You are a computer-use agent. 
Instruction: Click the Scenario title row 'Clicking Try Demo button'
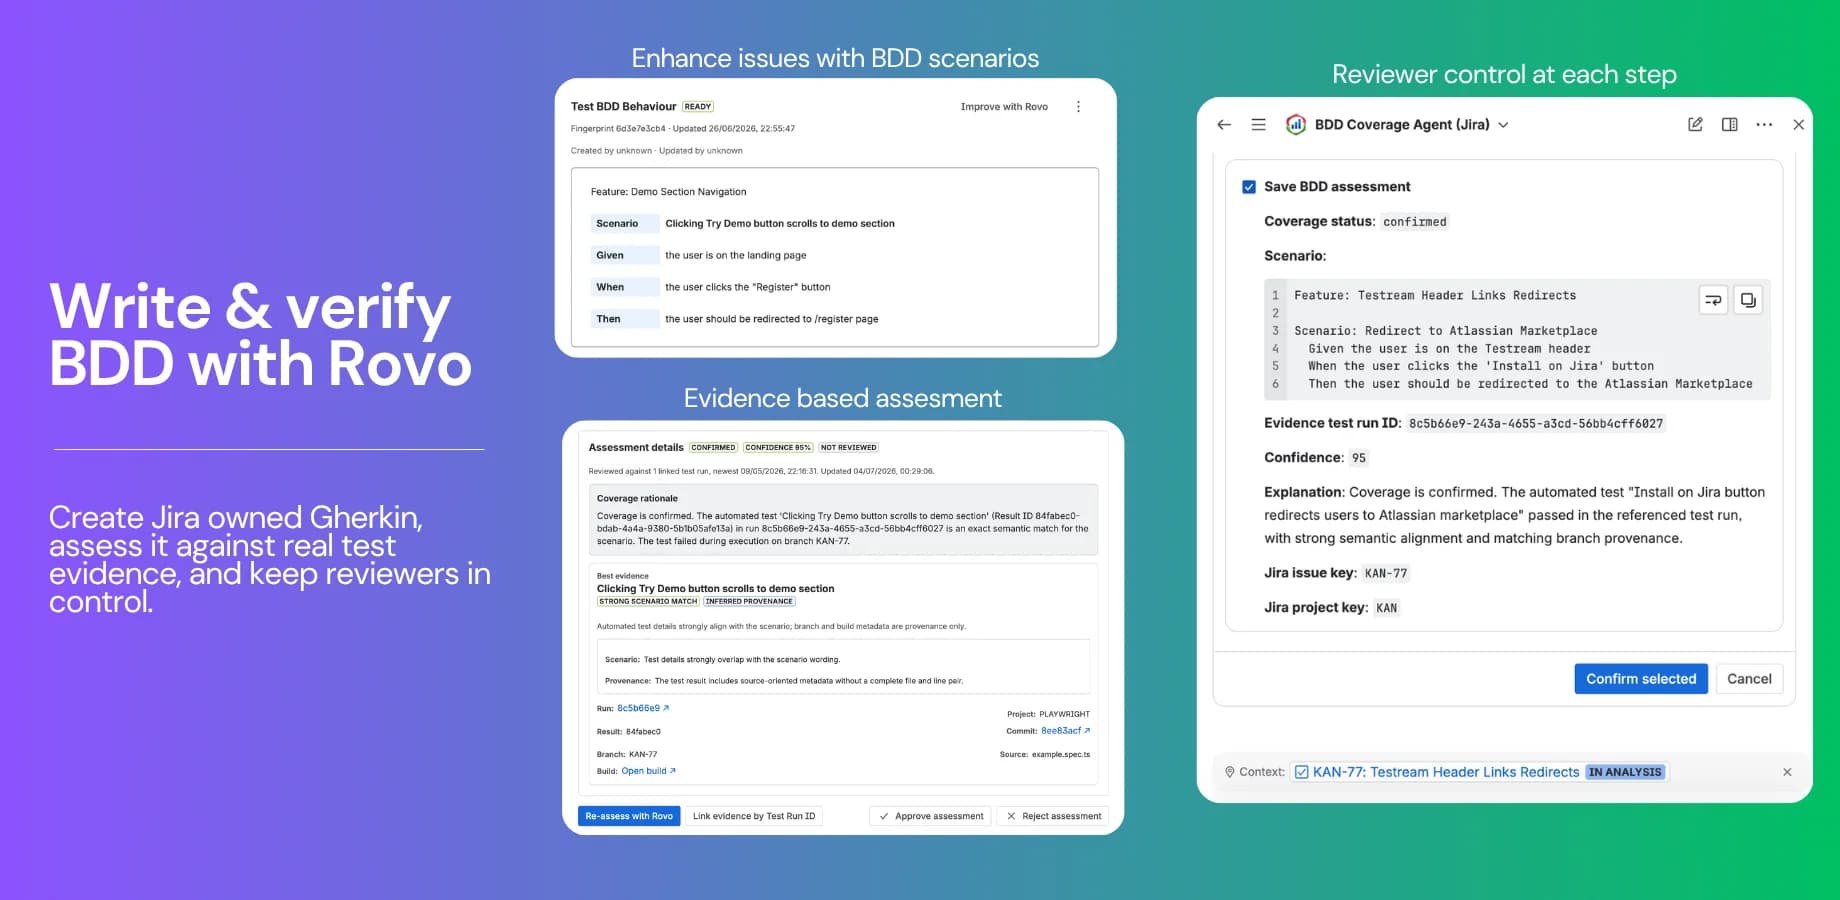click(835, 223)
